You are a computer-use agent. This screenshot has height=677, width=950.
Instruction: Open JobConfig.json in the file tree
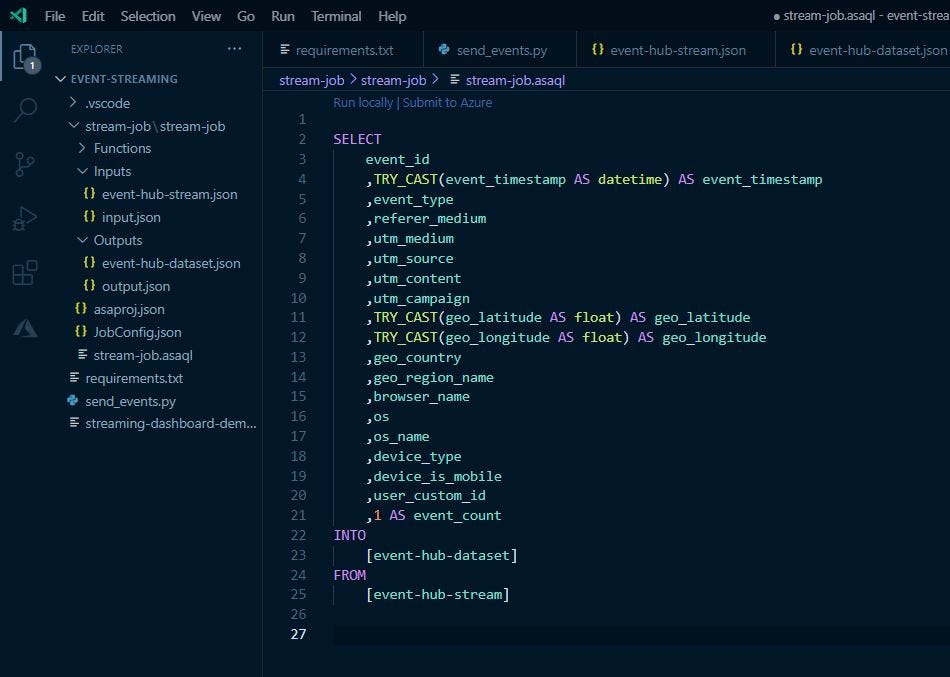click(x=137, y=332)
